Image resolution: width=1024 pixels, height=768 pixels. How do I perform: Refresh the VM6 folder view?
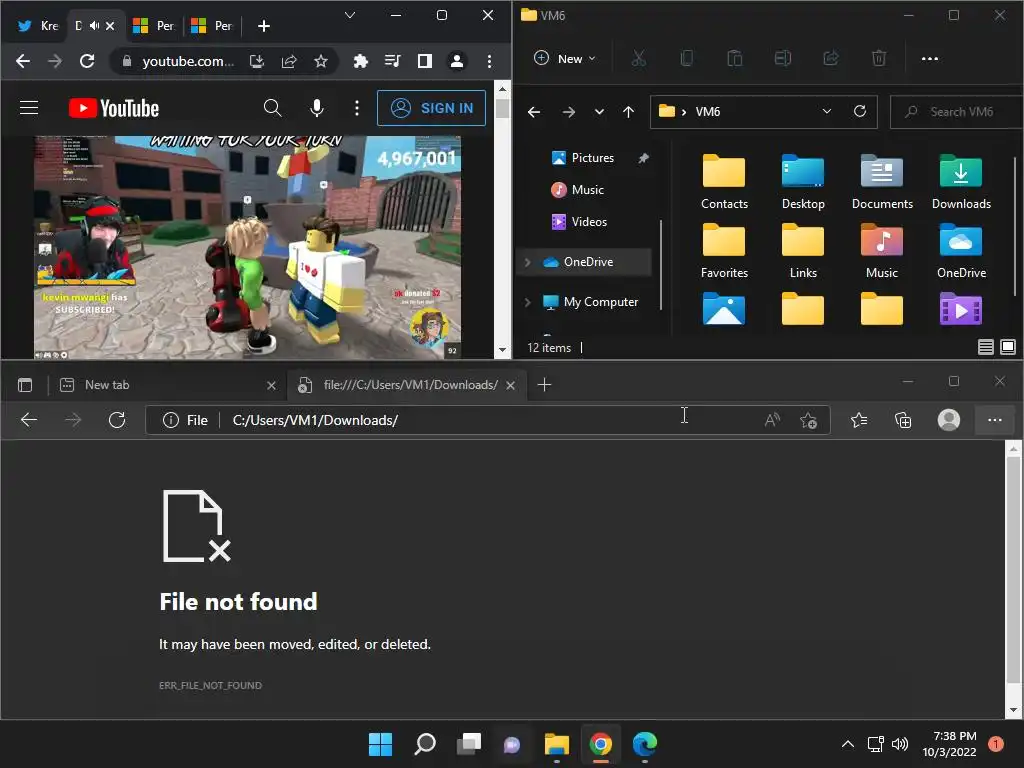[860, 112]
